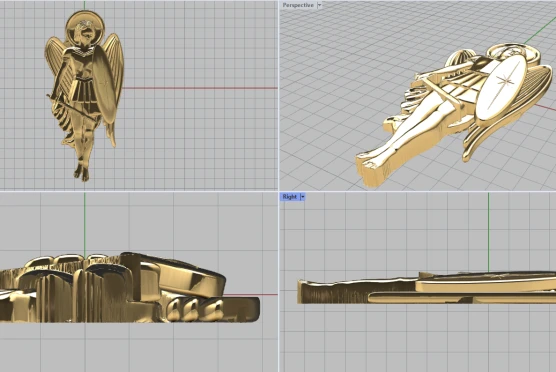The image size is (556, 372).
Task: Select the angel model in top-left viewport
Action: click(84, 96)
